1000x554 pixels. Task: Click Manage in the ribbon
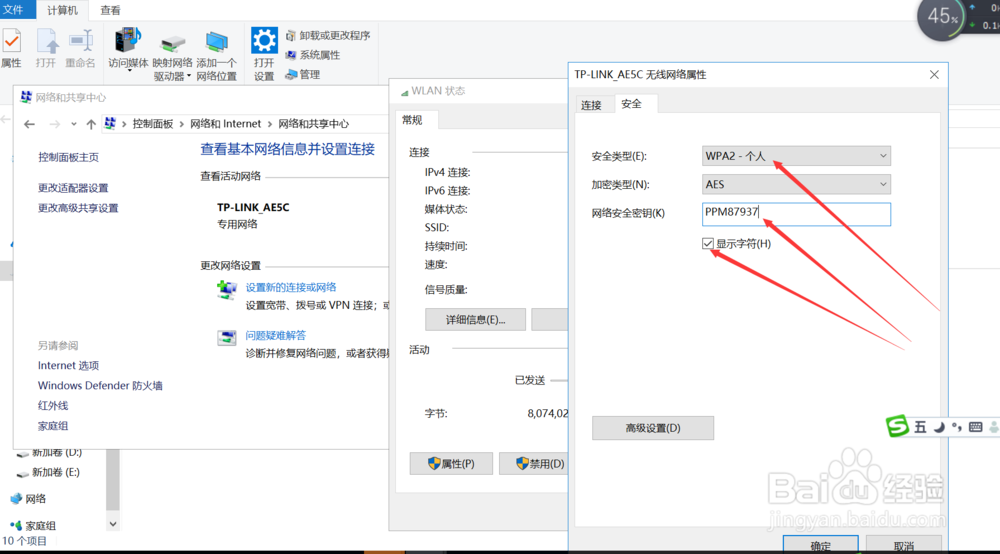[303, 75]
